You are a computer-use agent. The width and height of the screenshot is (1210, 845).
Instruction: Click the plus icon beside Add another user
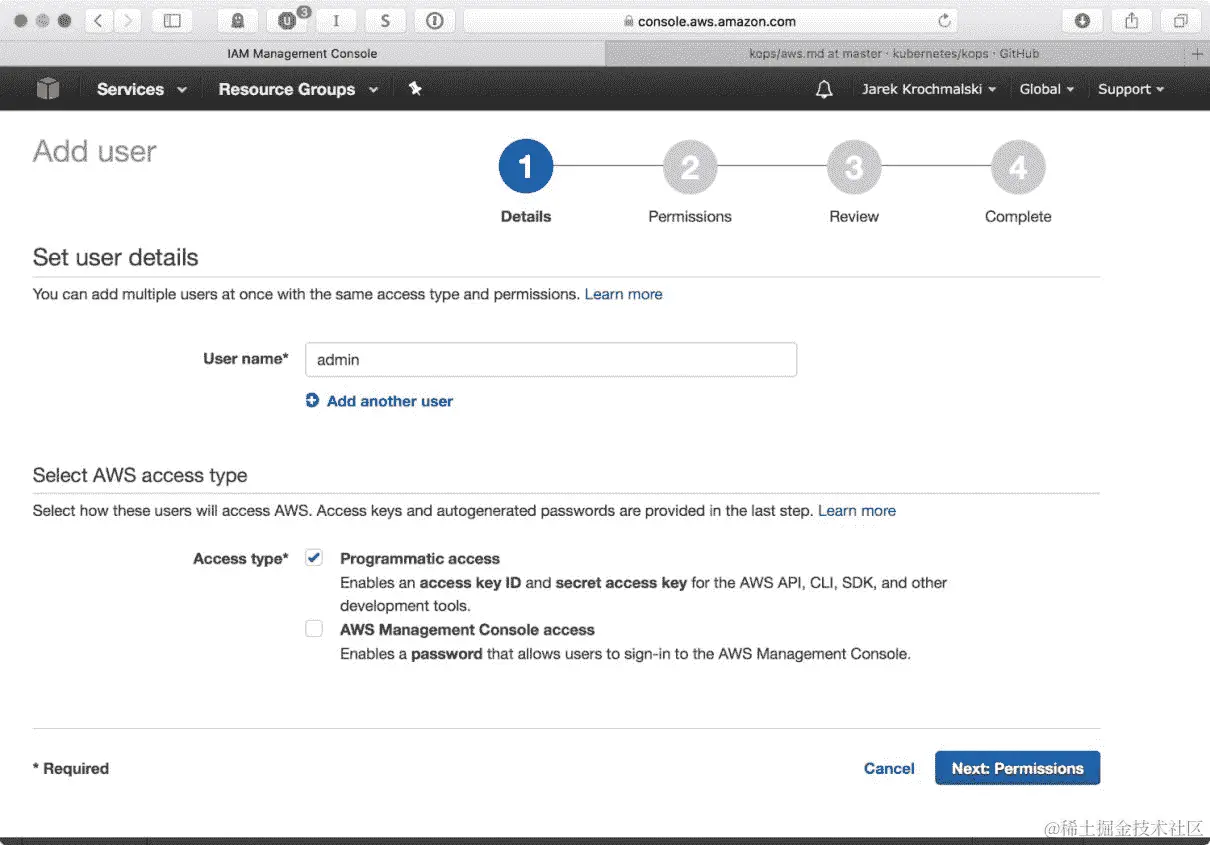(x=312, y=400)
